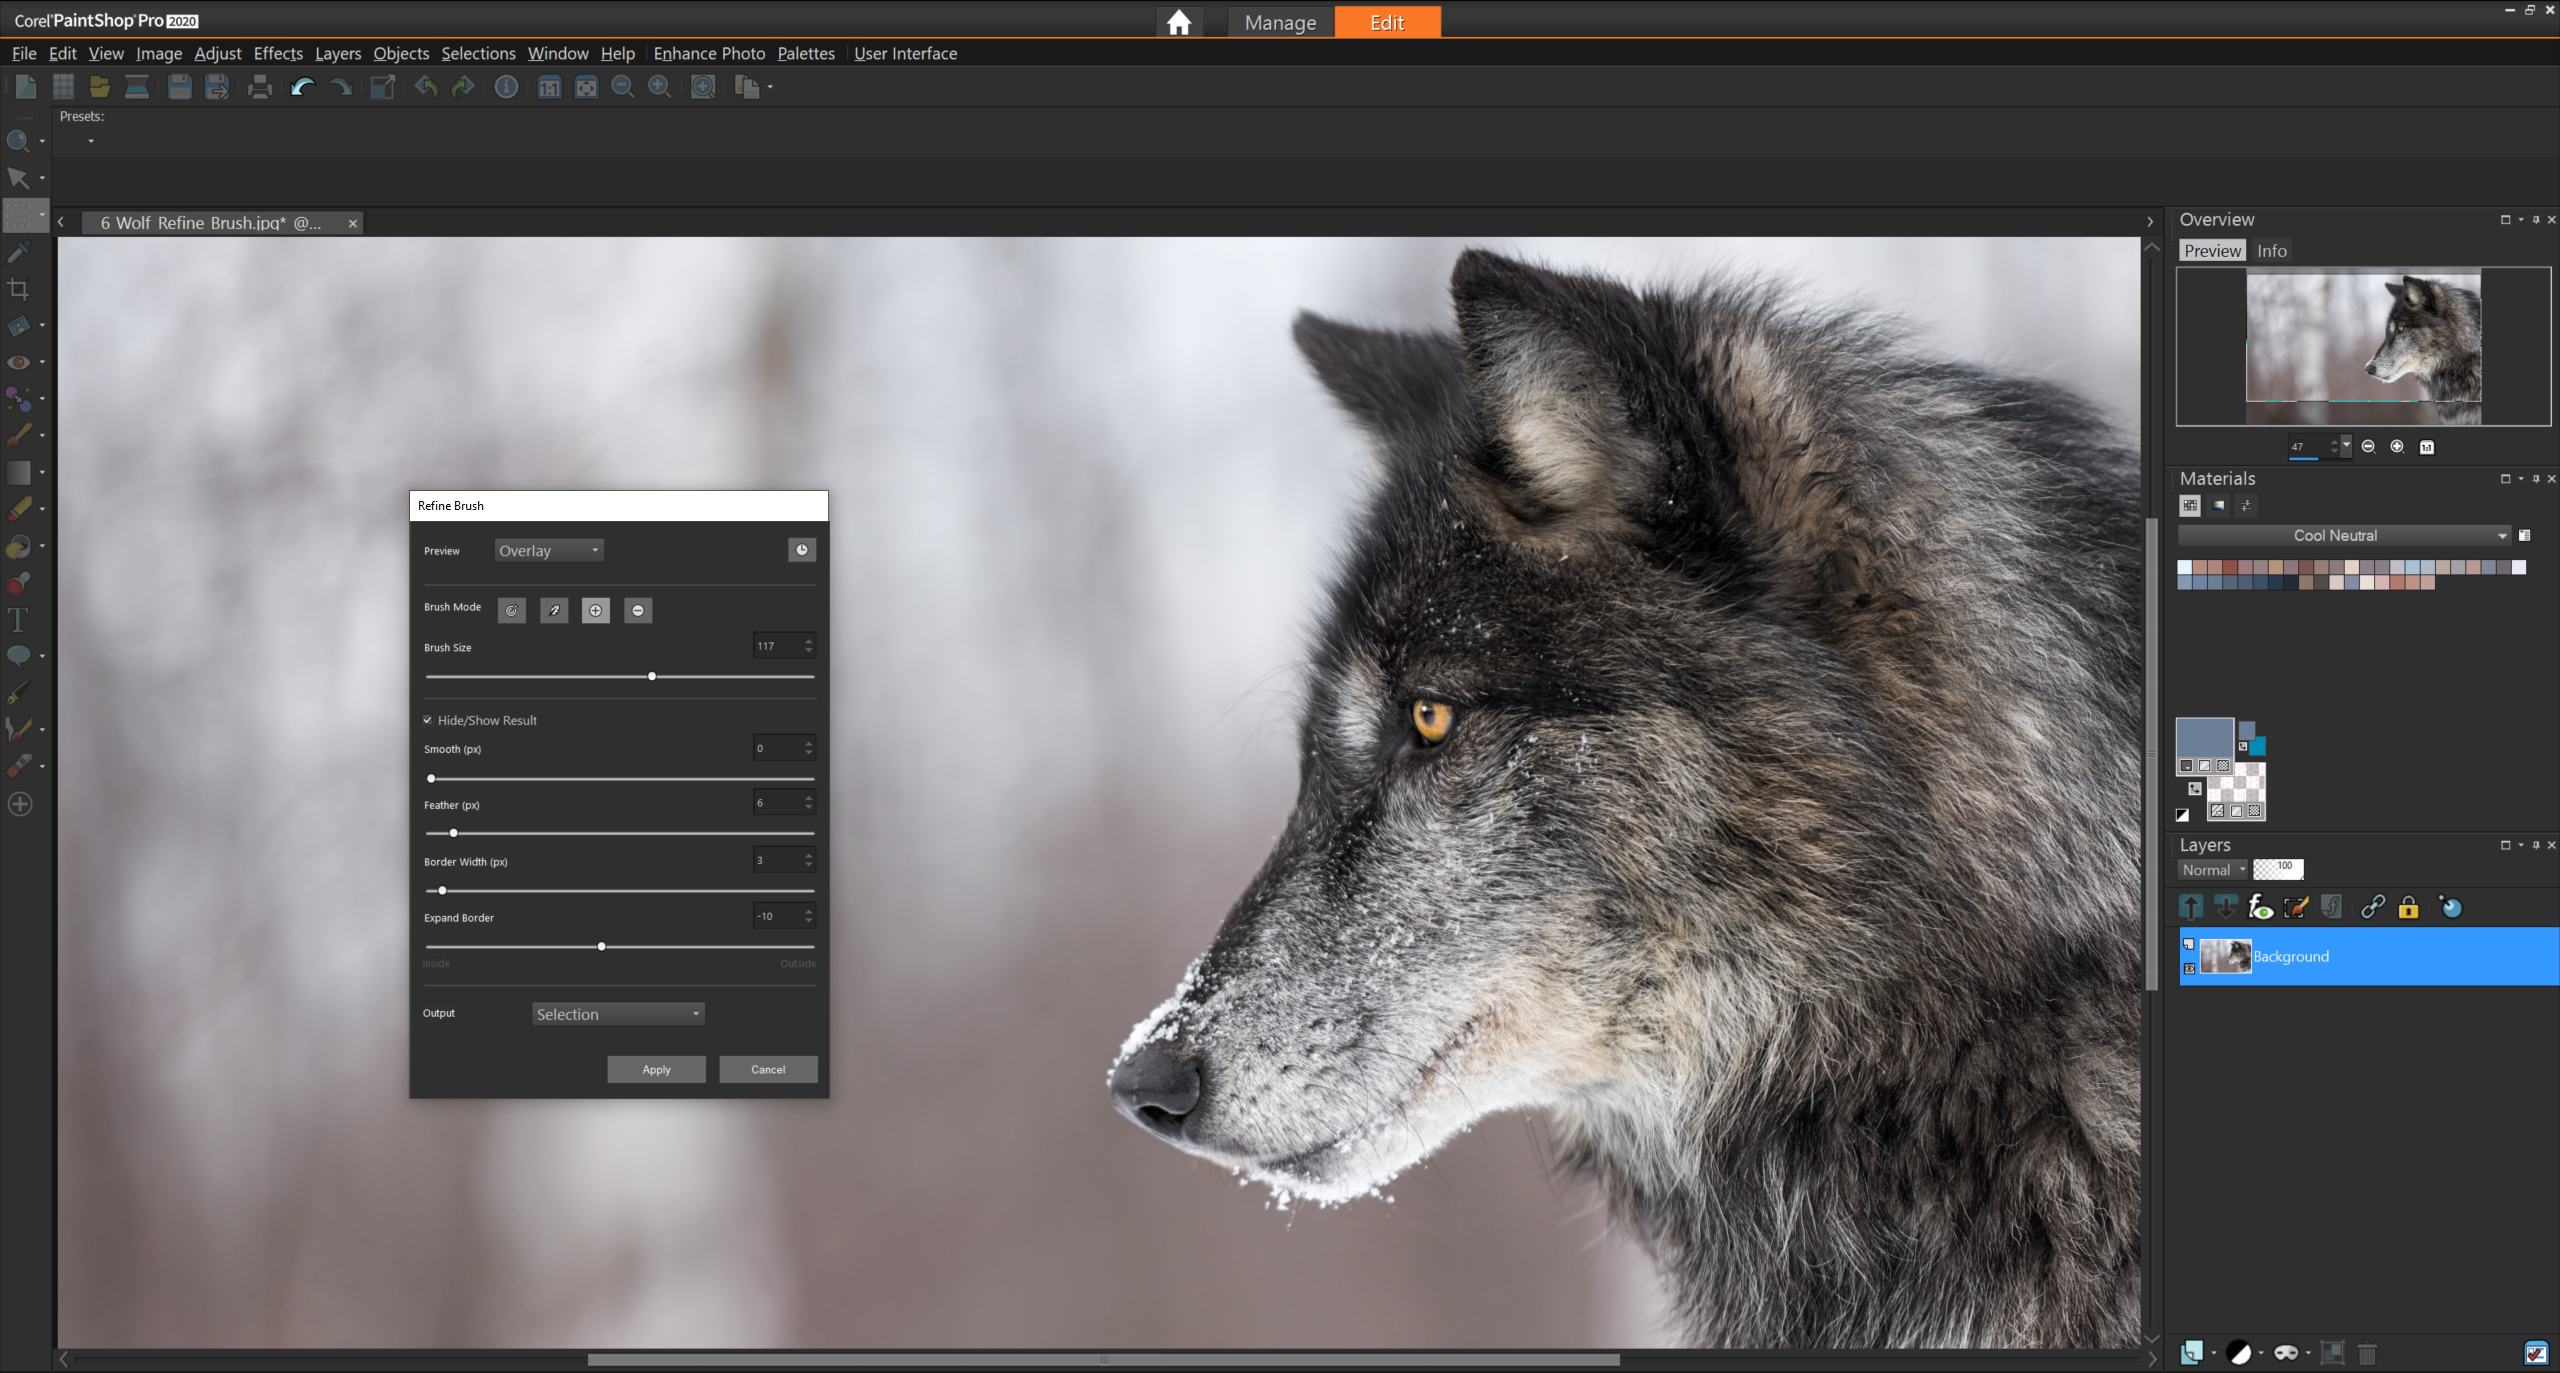Open the Selections menu
2560x1373 pixels.
tap(479, 52)
